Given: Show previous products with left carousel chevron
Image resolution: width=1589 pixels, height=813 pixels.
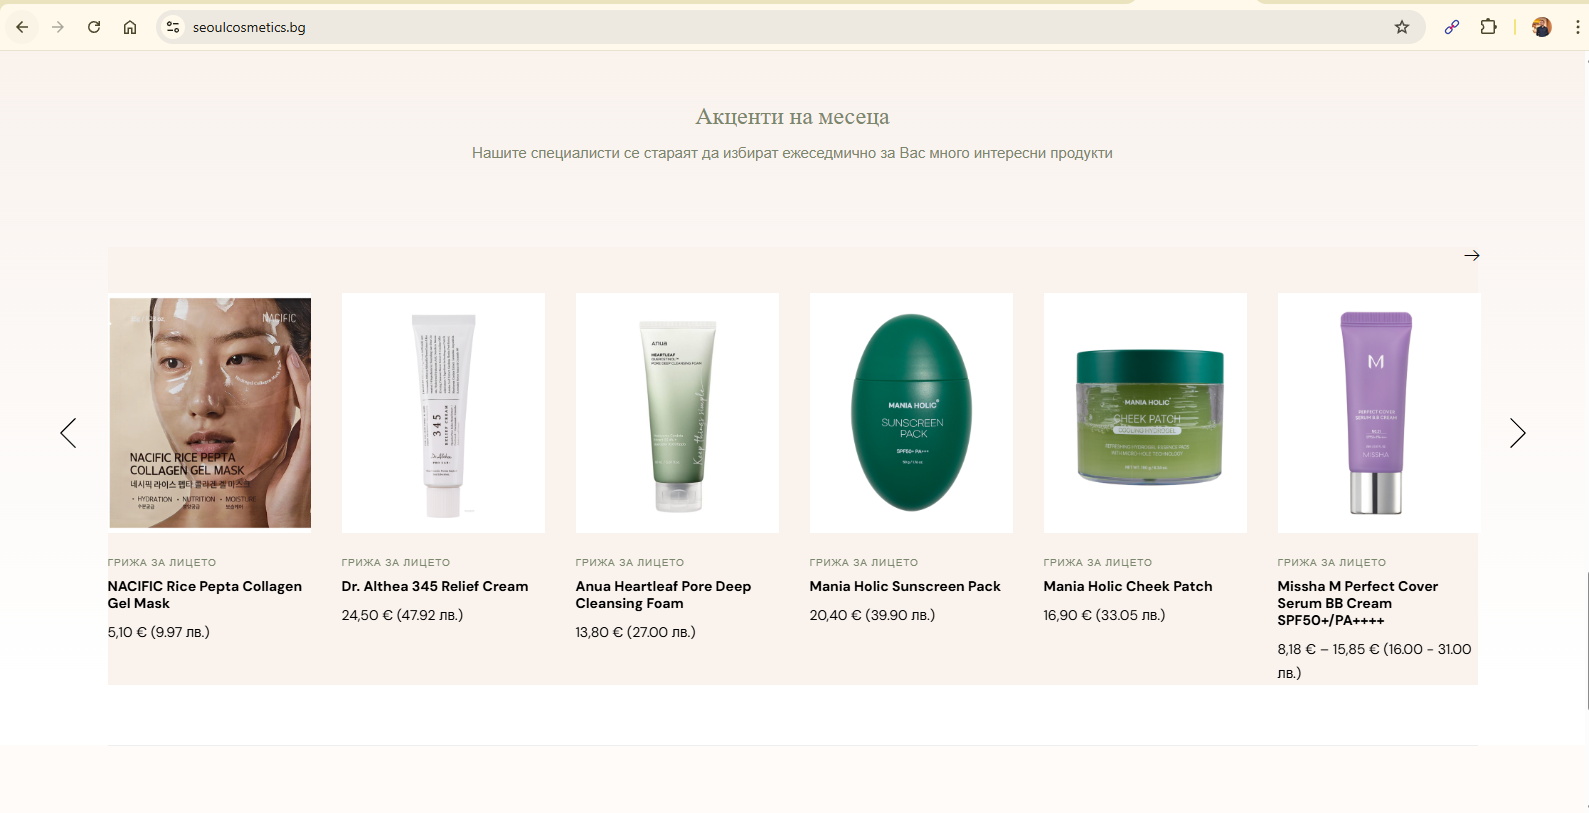Looking at the screenshot, I should (68, 433).
